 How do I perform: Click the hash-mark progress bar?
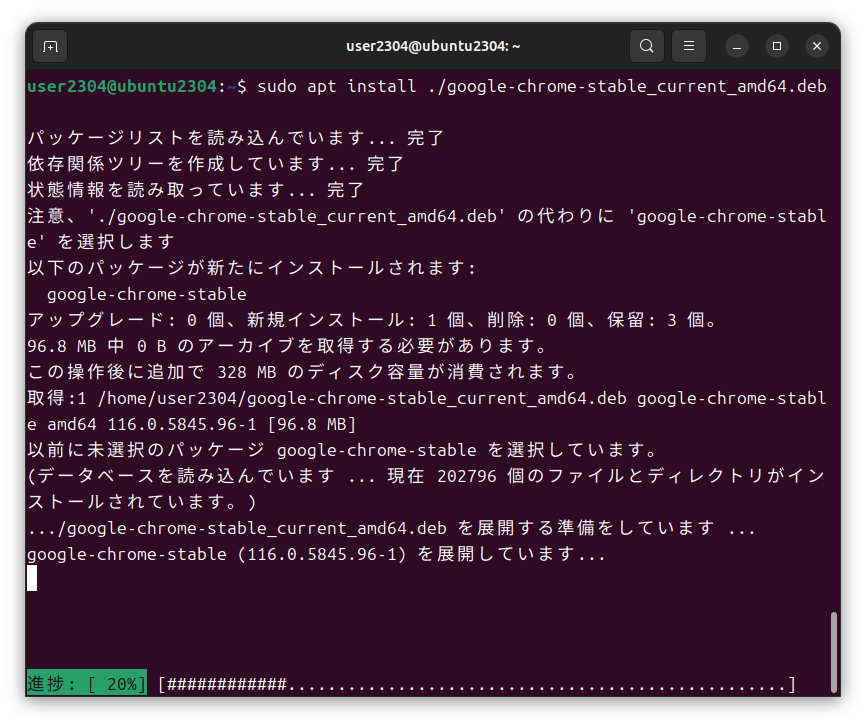point(476,684)
